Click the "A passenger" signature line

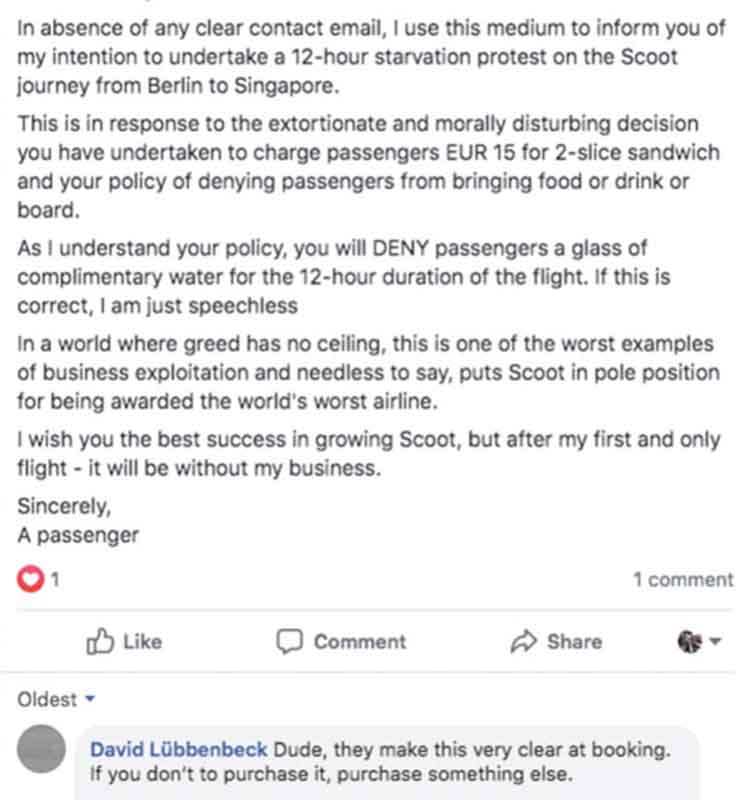coord(78,535)
